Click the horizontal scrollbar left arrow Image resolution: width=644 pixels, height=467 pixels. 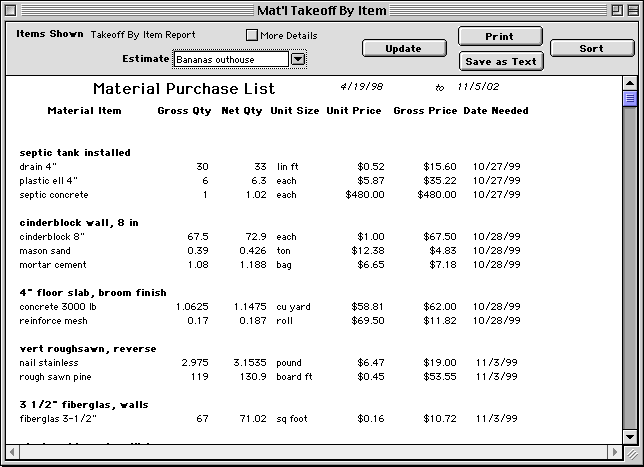point(14,453)
